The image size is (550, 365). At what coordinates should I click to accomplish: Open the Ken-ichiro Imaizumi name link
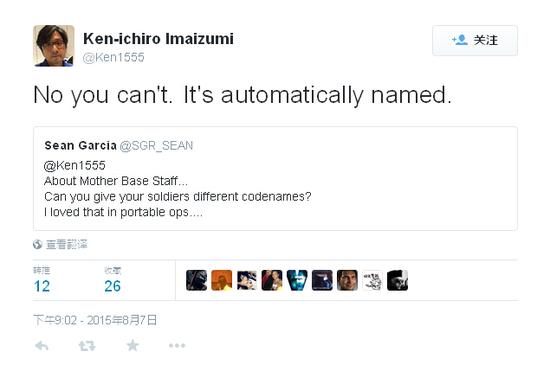(x=158, y=39)
